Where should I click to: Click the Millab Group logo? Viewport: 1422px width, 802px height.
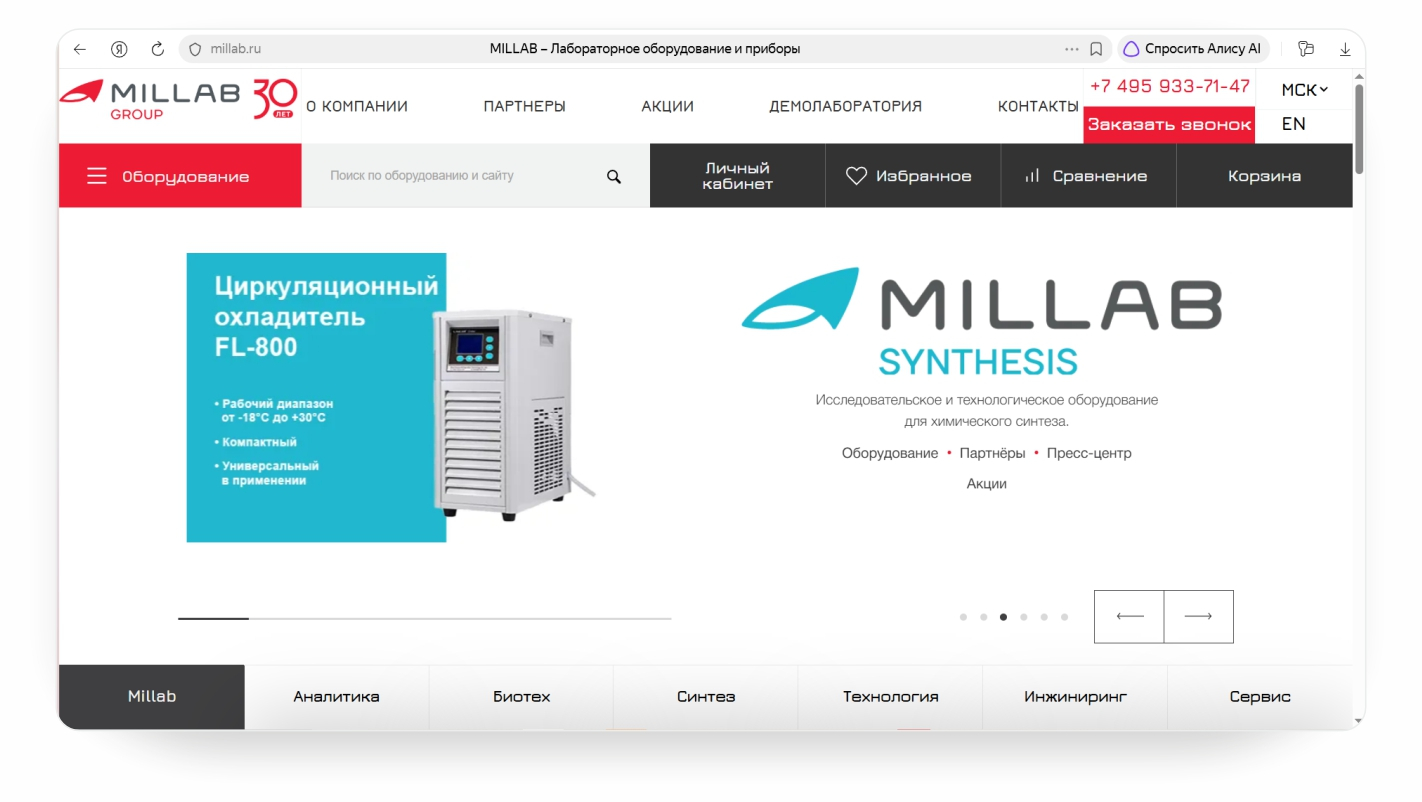pyautogui.click(x=150, y=100)
